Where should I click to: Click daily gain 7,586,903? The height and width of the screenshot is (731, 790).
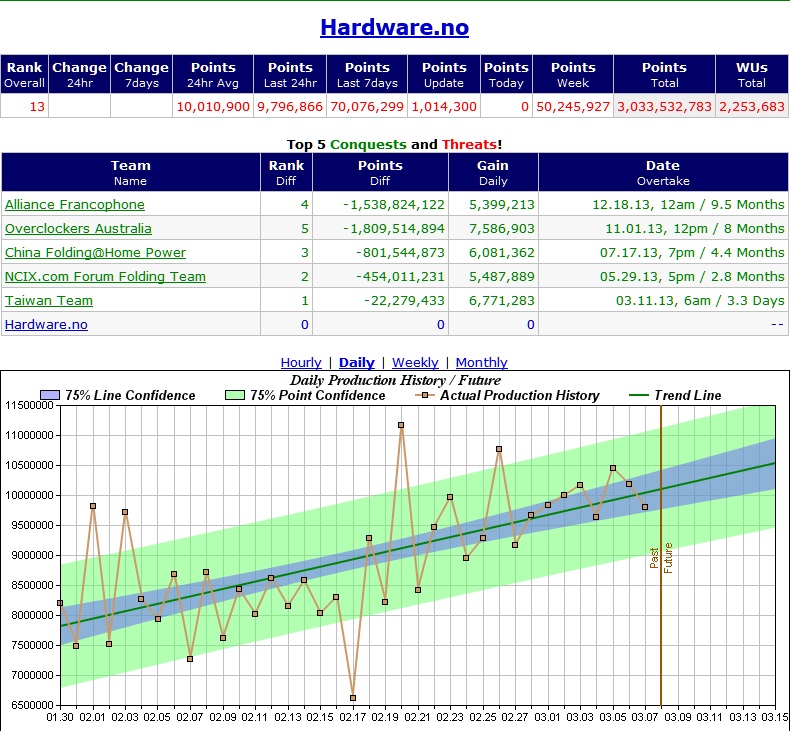coord(501,228)
